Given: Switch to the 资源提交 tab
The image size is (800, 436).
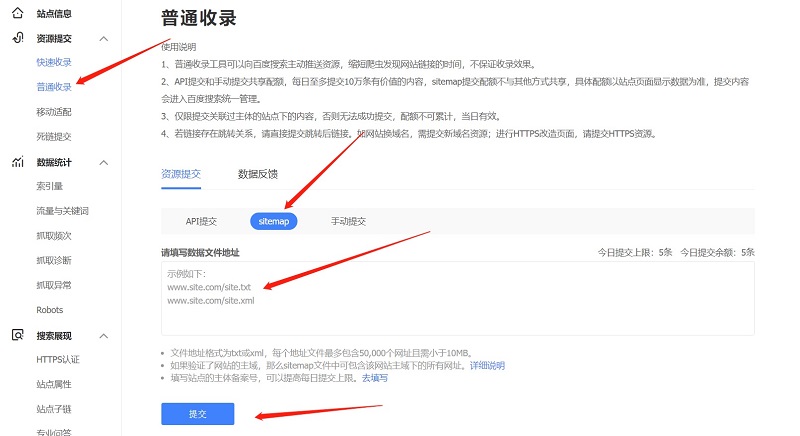Looking at the screenshot, I should (x=181, y=174).
